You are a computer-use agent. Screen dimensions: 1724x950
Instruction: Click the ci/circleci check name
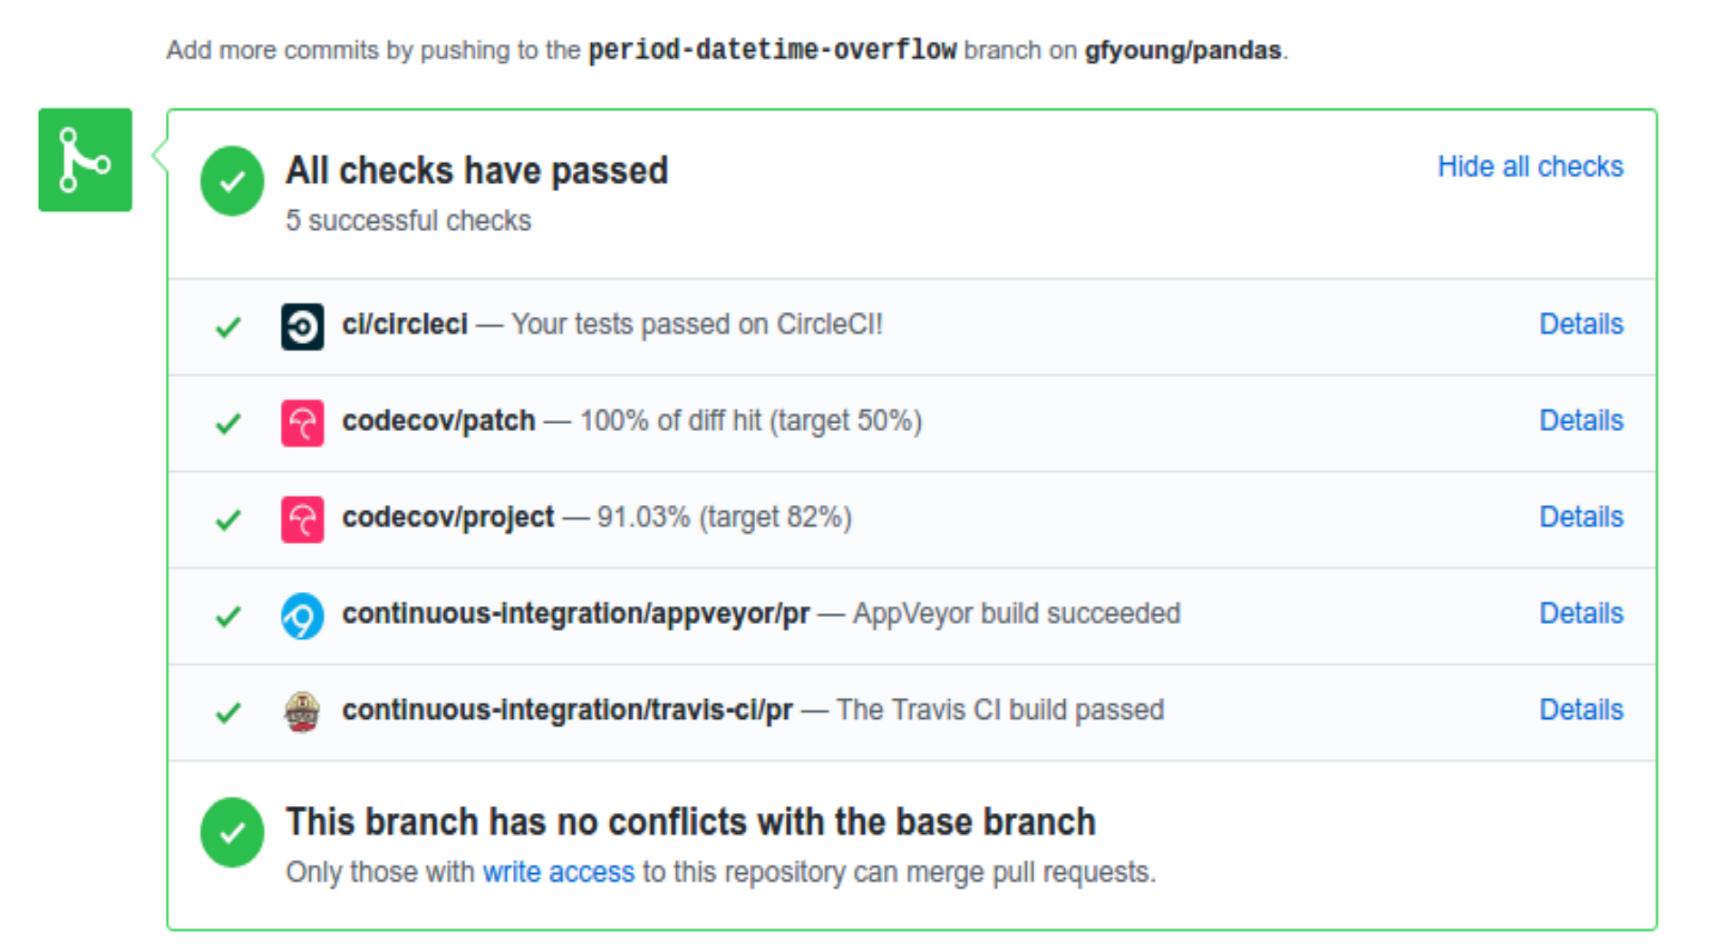coord(404,324)
